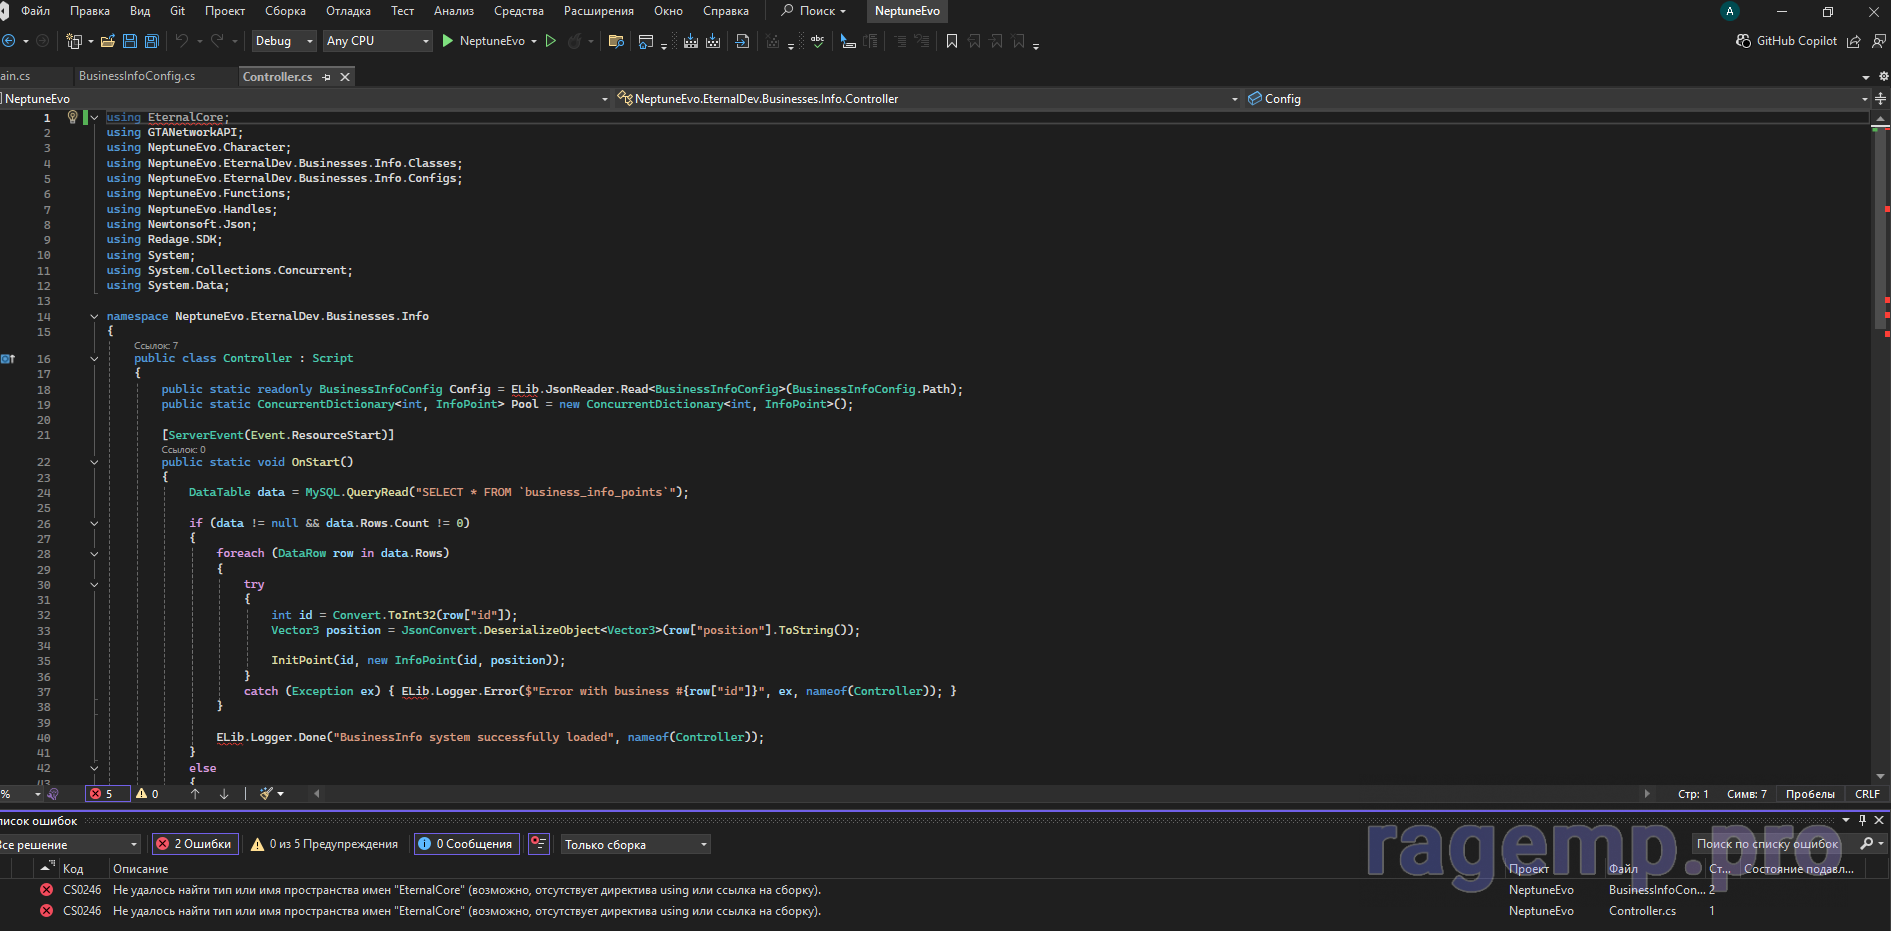Click the Navigate Backward arrow icon
This screenshot has width=1891, height=931.
click(9, 41)
